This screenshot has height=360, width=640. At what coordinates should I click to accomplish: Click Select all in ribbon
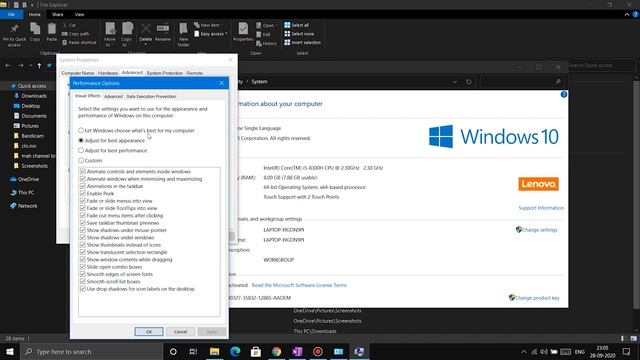click(x=296, y=25)
